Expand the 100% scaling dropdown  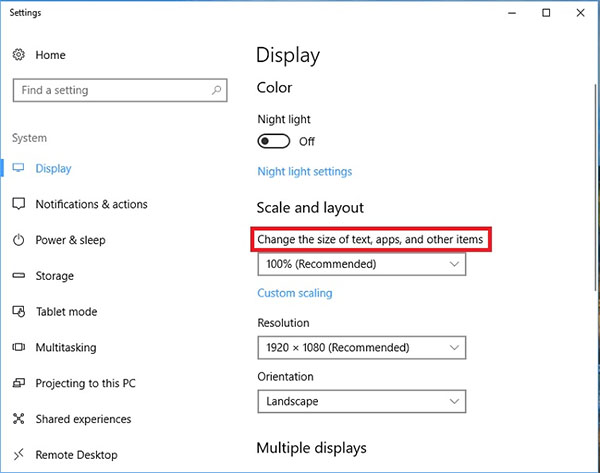pyautogui.click(x=361, y=264)
